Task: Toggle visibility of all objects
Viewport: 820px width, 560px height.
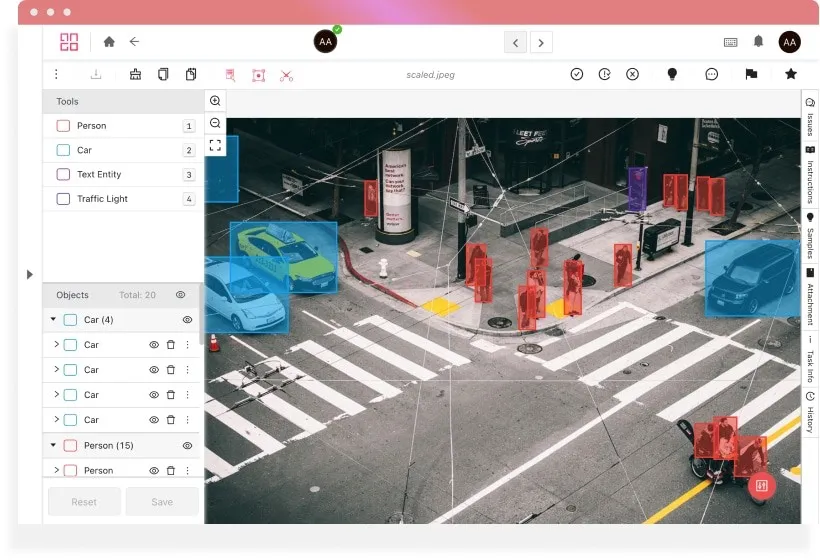Action: (181, 295)
